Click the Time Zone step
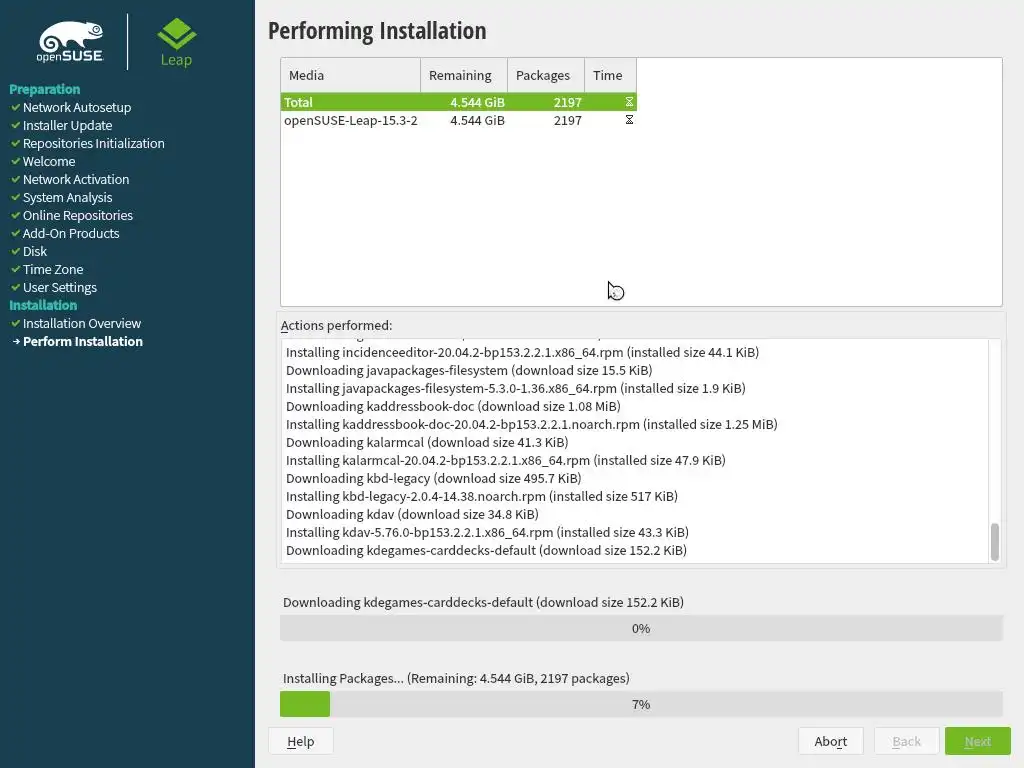Viewport: 1024px width, 768px height. pyautogui.click(x=53, y=269)
